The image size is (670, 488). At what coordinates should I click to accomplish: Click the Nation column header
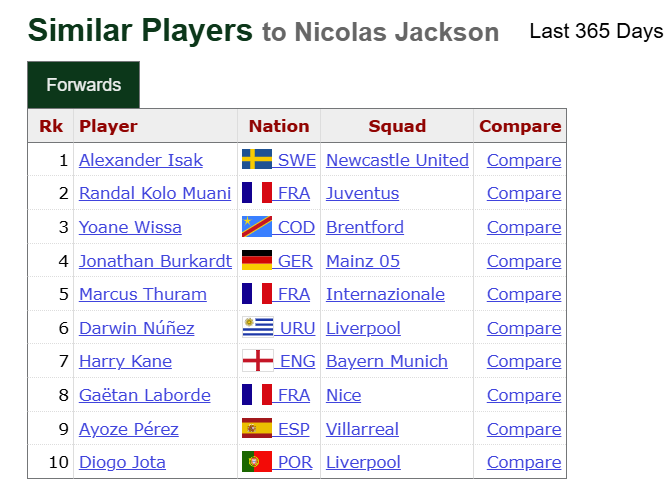point(279,126)
